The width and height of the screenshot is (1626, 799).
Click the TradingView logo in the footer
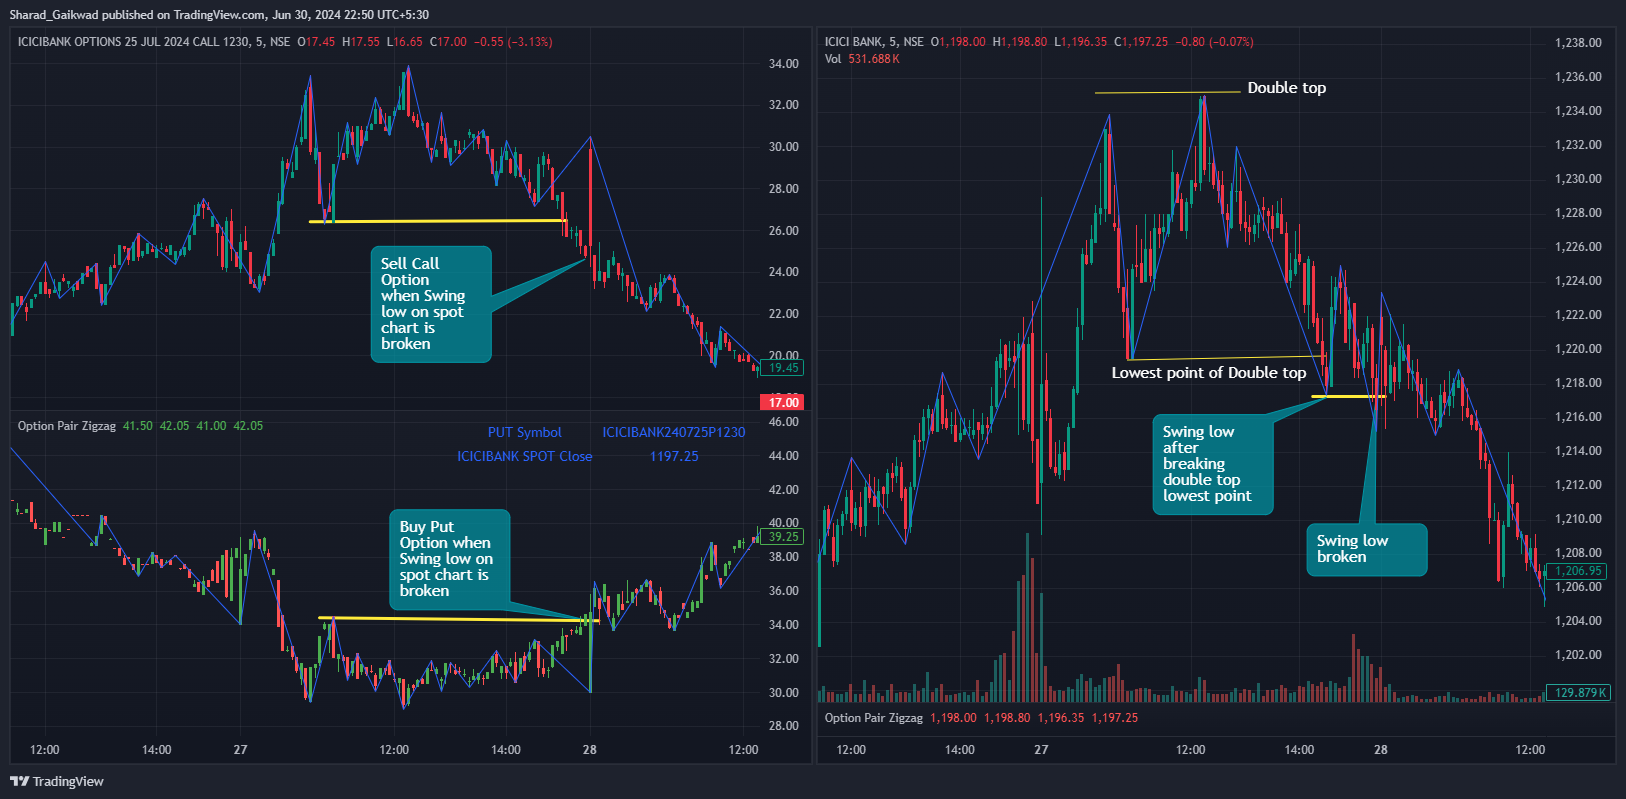(x=57, y=781)
